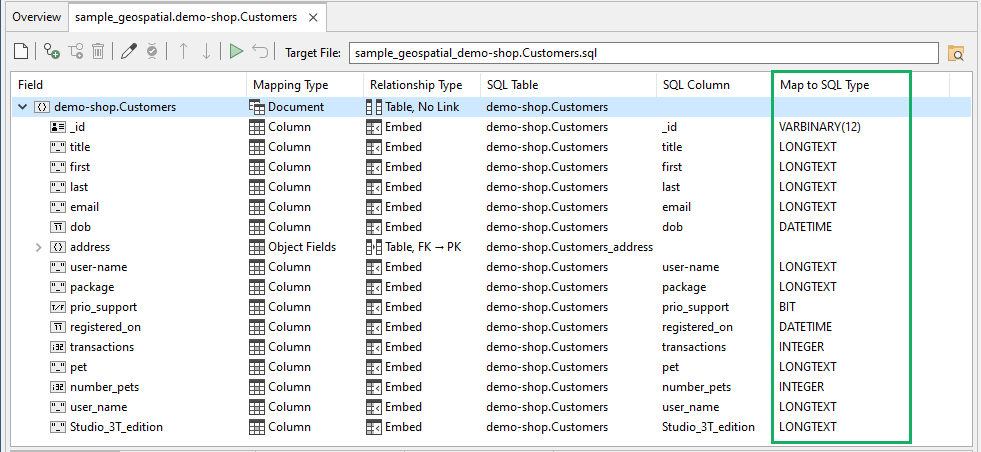981x452 pixels.
Task: Select the VARBINARY(12) type cell for _id
Action: pos(820,127)
